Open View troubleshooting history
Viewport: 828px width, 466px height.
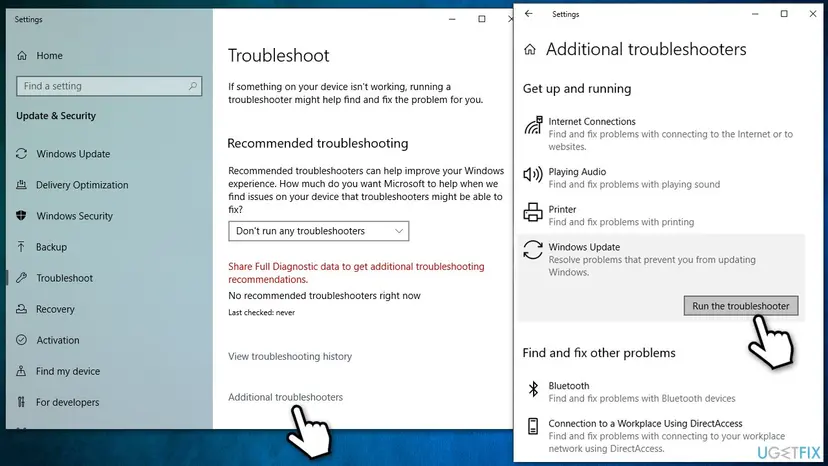click(x=290, y=356)
